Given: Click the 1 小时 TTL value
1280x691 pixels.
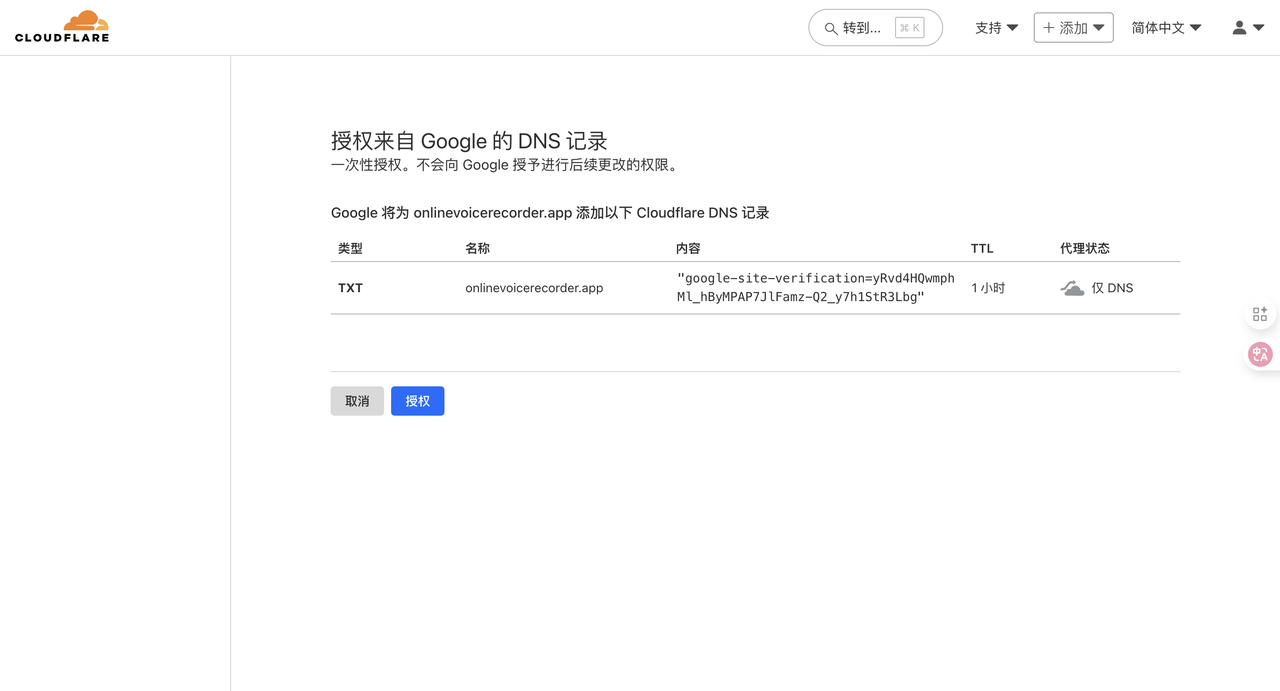Looking at the screenshot, I should tap(988, 288).
